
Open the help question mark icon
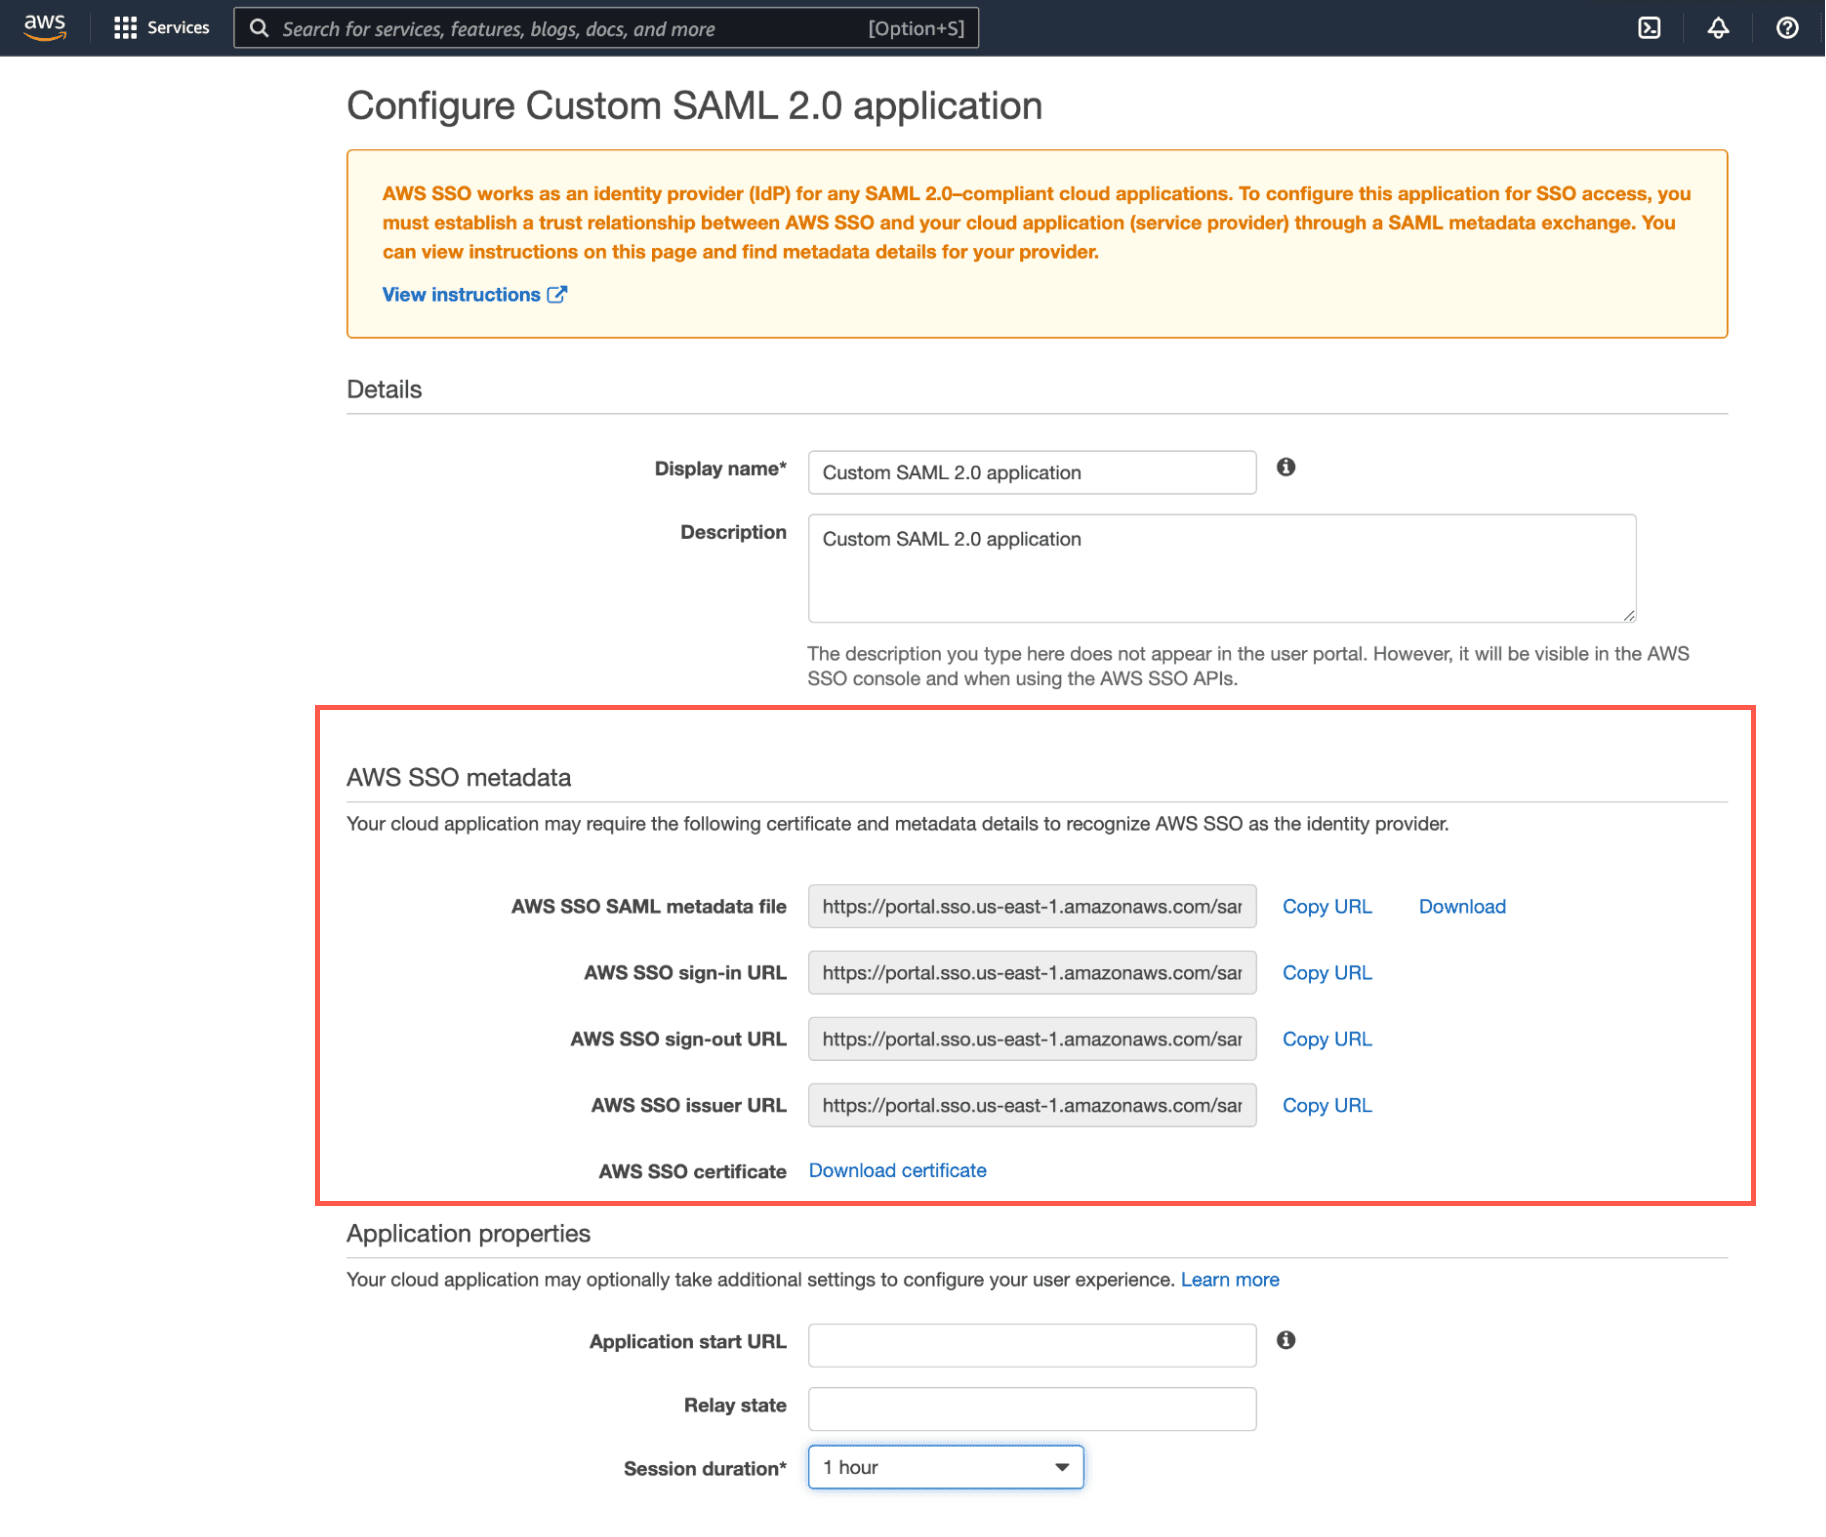coord(1786,28)
